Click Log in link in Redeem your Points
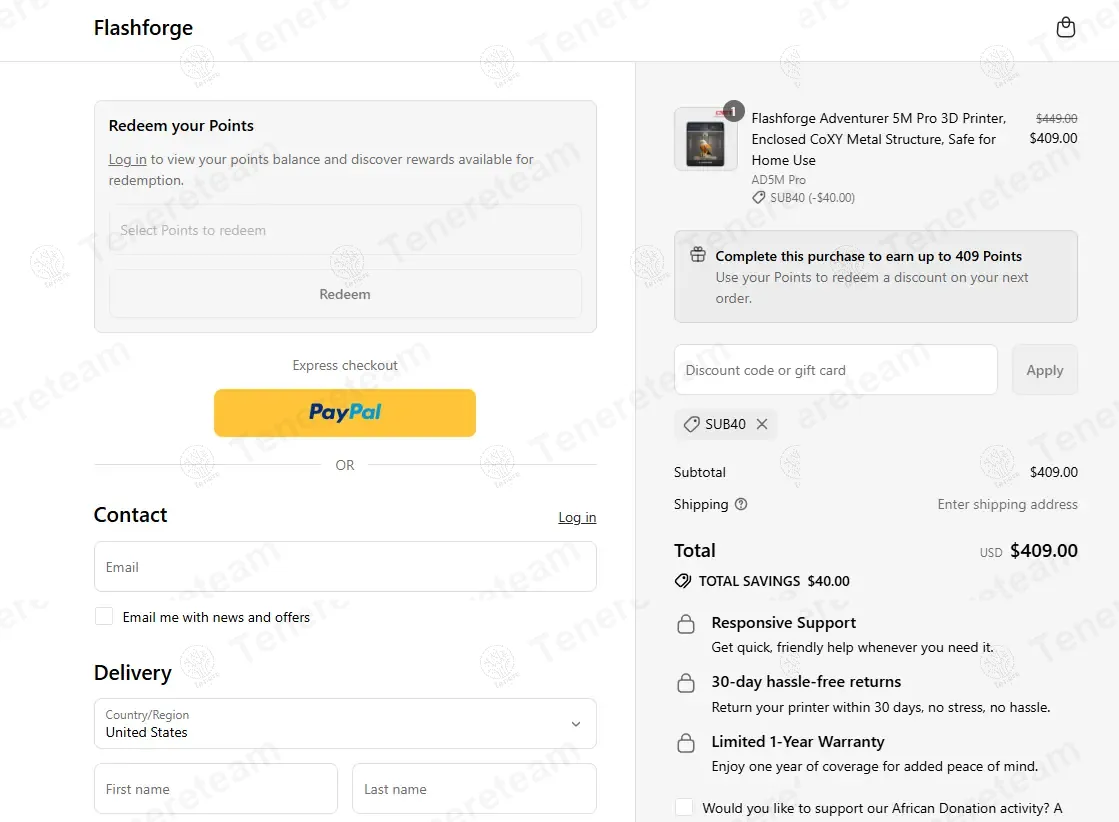Viewport: 1119px width, 822px height. click(x=127, y=160)
